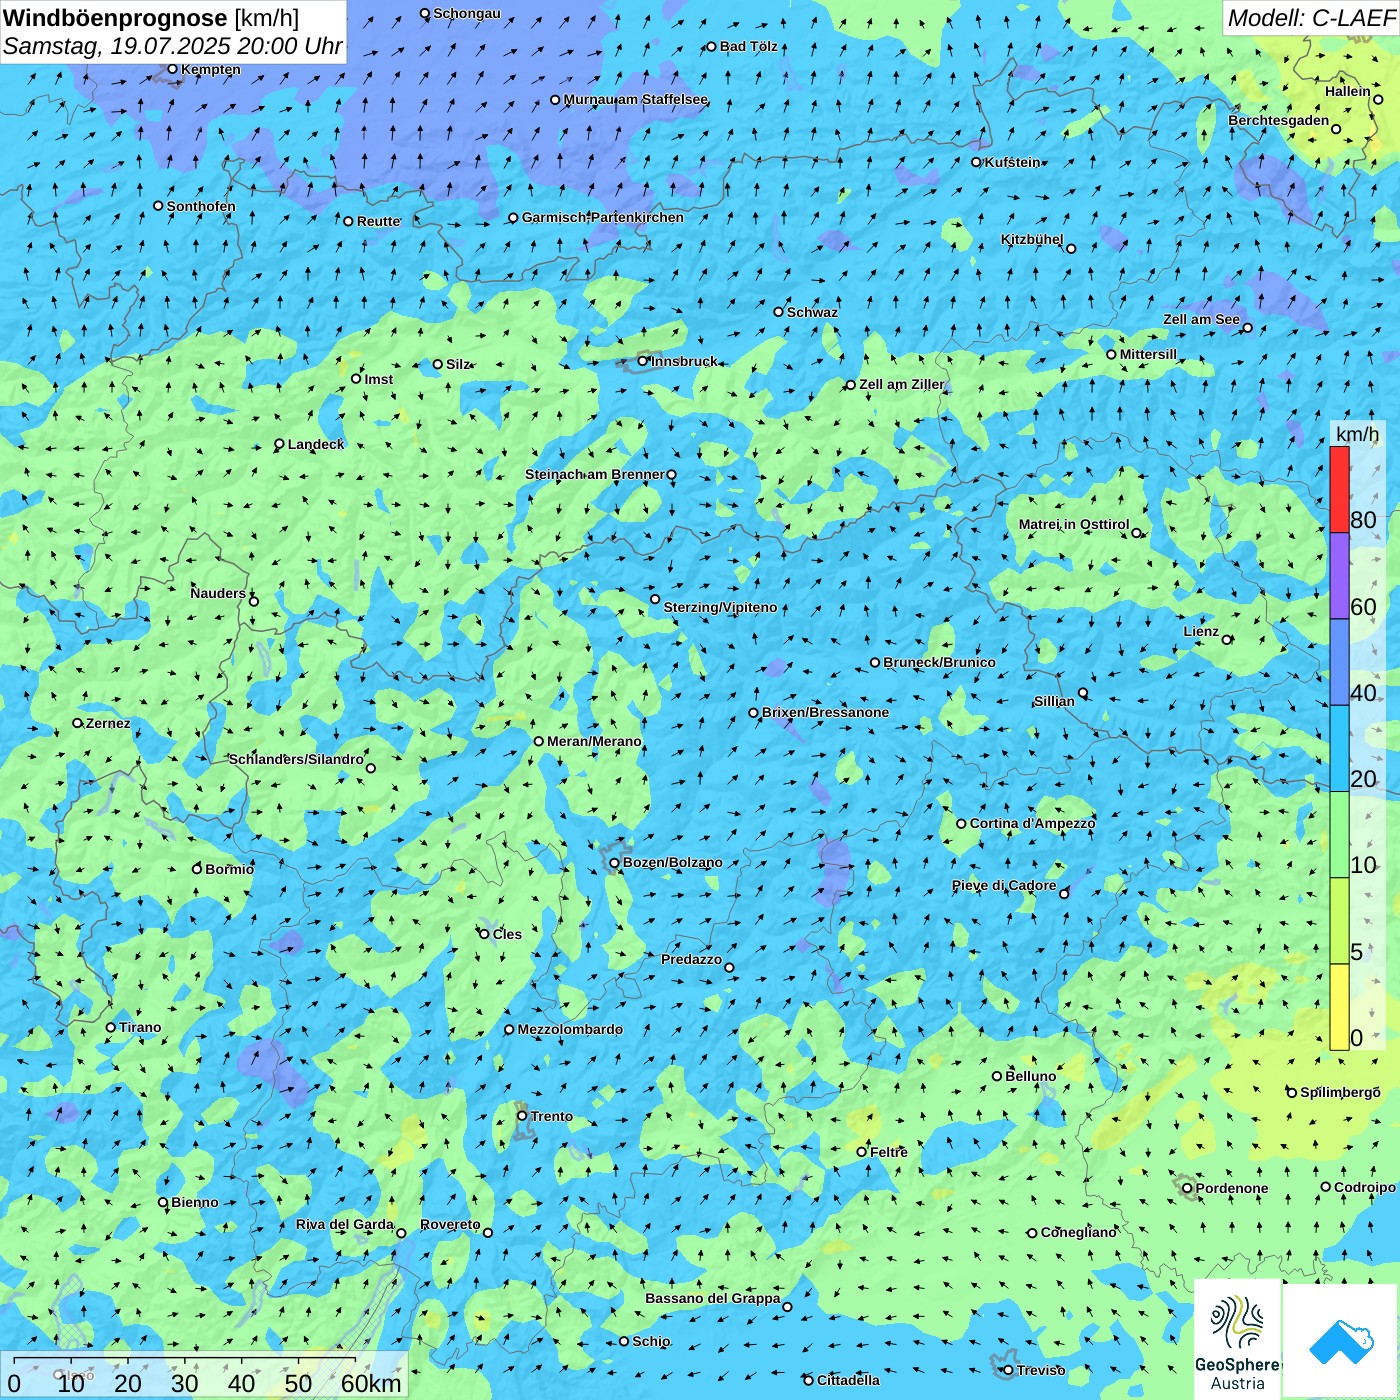1400x1400 pixels.
Task: Click the Garmisch-Partenkirchen label
Action: coord(603,217)
